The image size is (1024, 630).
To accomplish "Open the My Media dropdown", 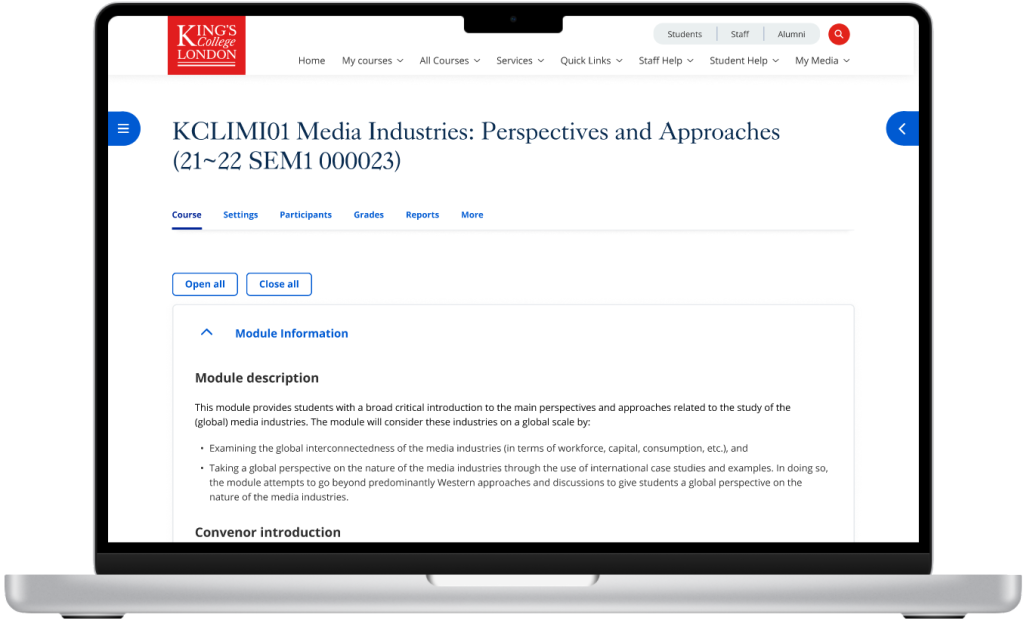I will pyautogui.click(x=822, y=61).
